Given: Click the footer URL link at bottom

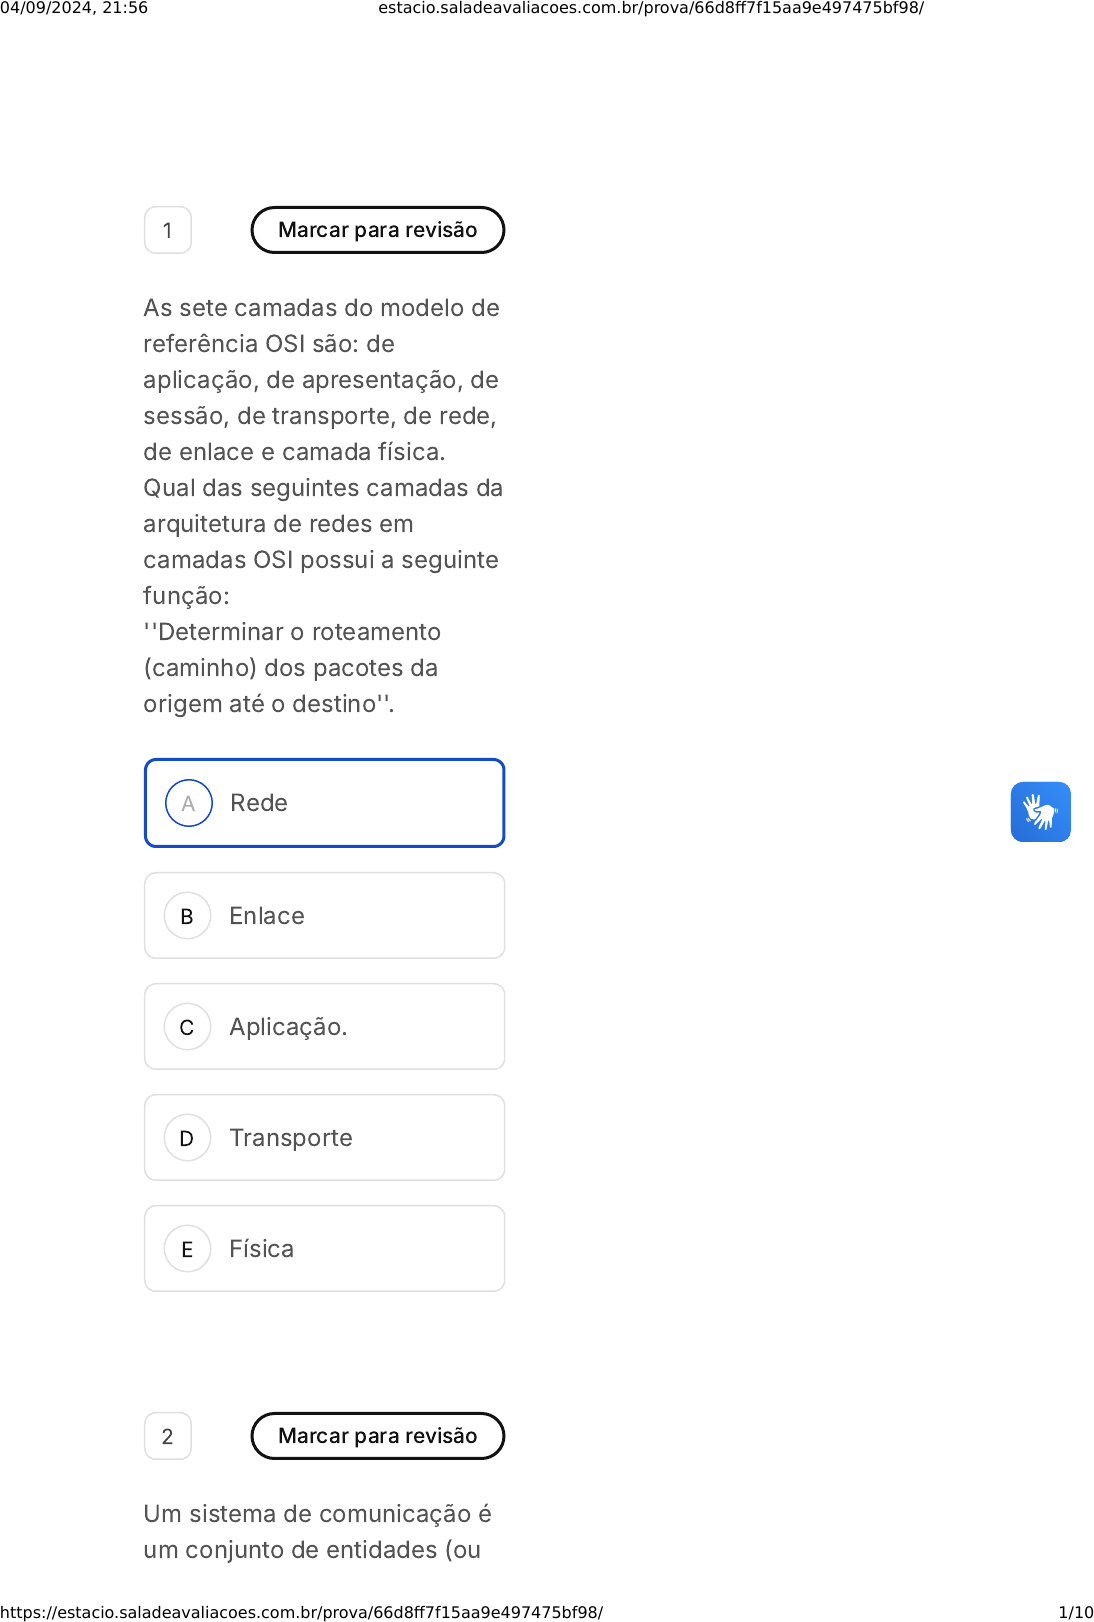Looking at the screenshot, I should [302, 1612].
